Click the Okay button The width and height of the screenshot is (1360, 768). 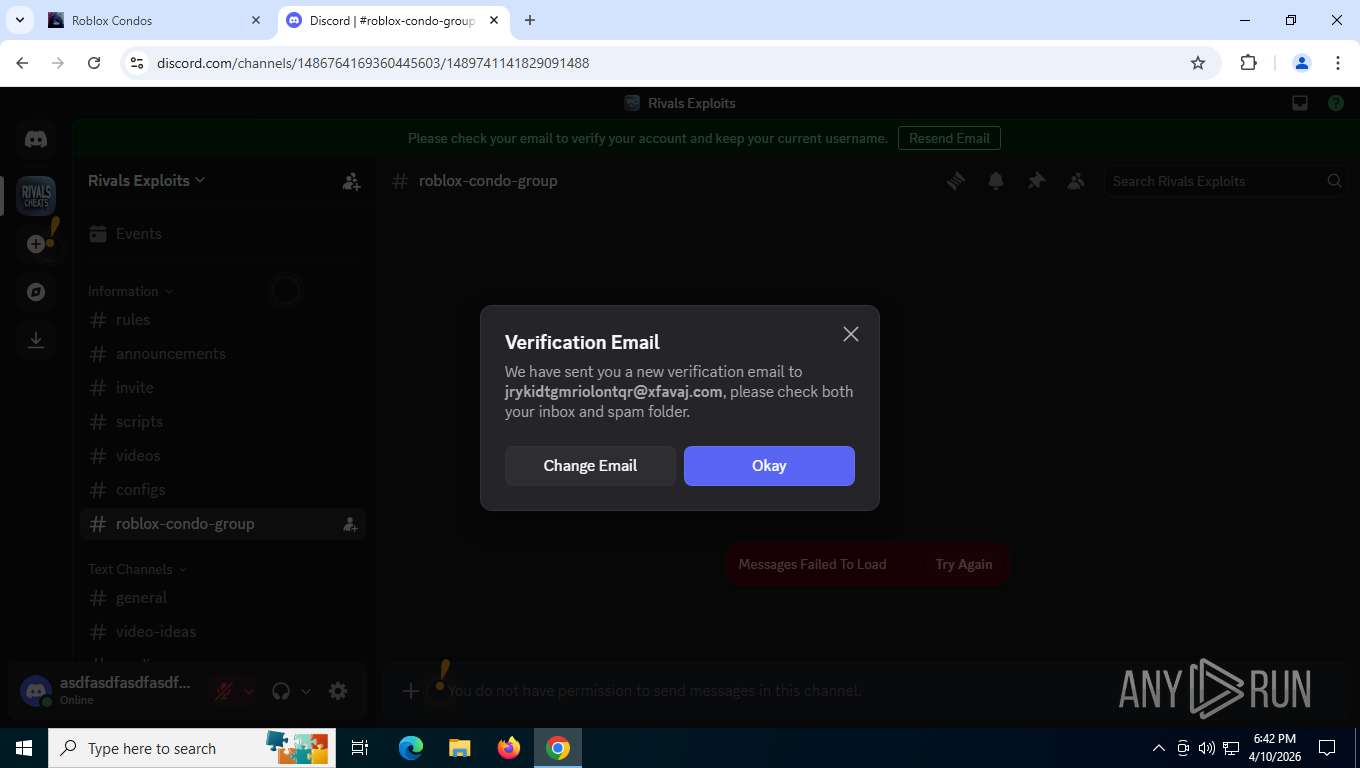(x=769, y=466)
